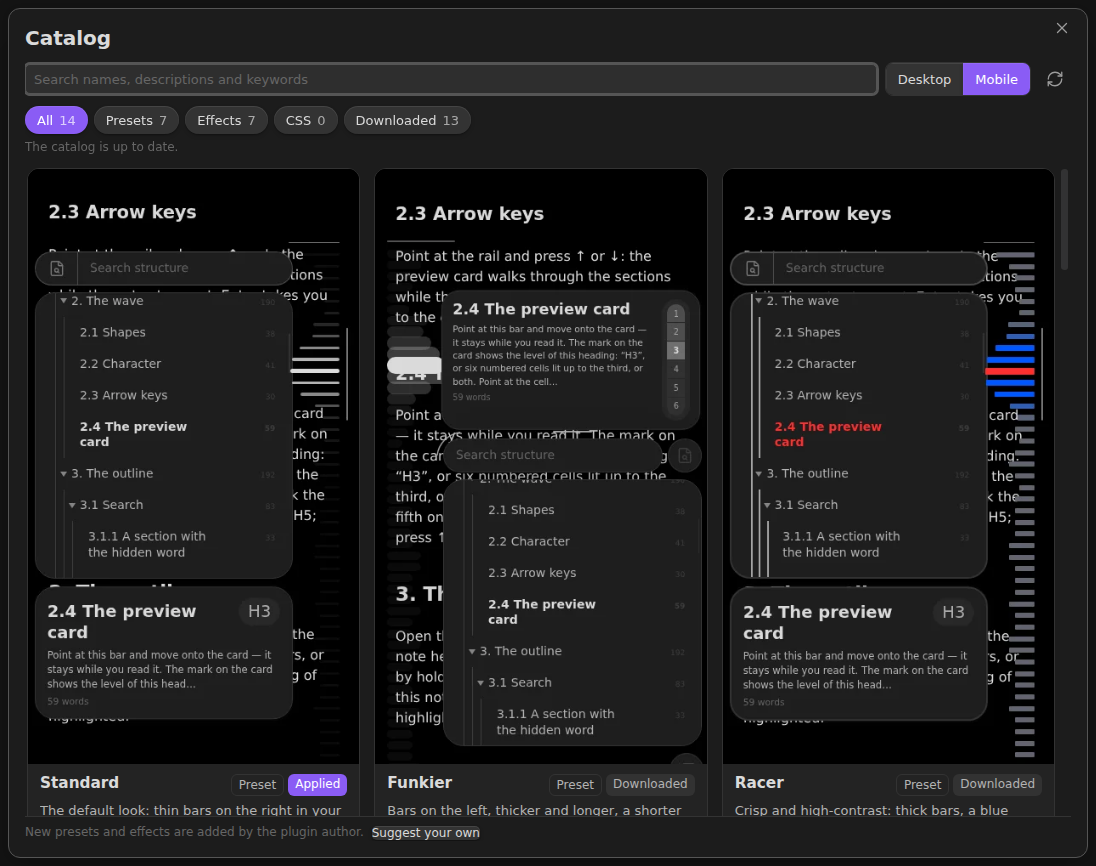1096x866 pixels.
Task: Collapse '3.1 Search' in Racer preview
Action: pos(767,505)
